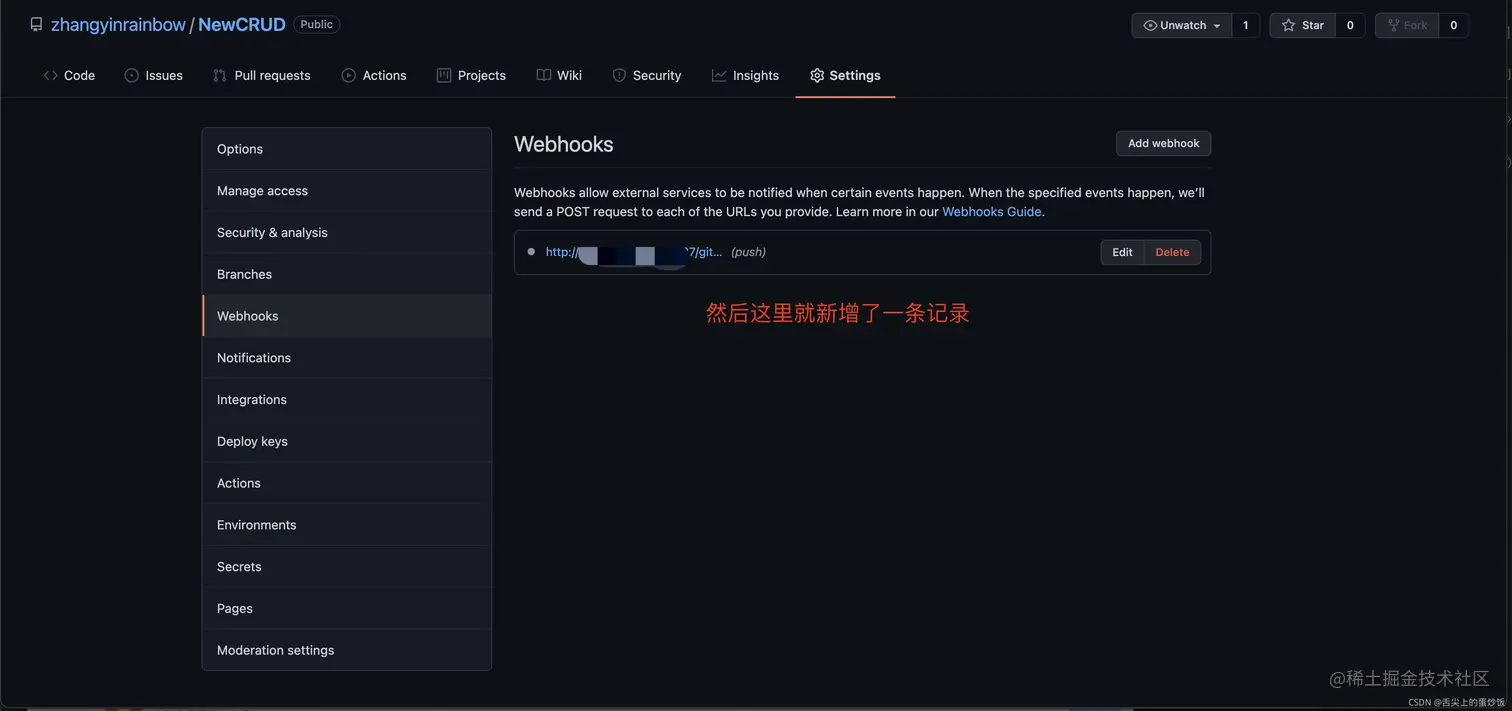The width and height of the screenshot is (1512, 711).
Task: Click the repository book icon
Action: pyautogui.click(x=36, y=25)
